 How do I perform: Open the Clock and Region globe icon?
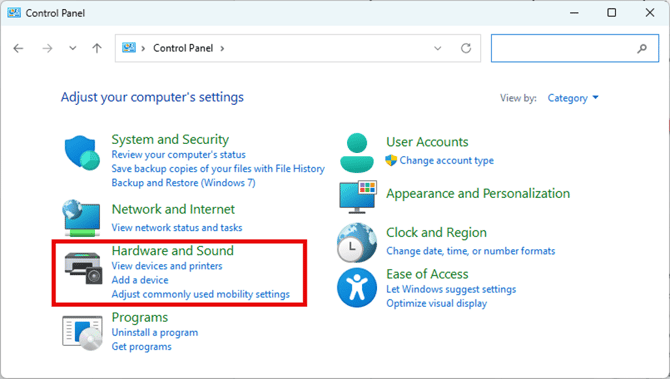(x=357, y=243)
